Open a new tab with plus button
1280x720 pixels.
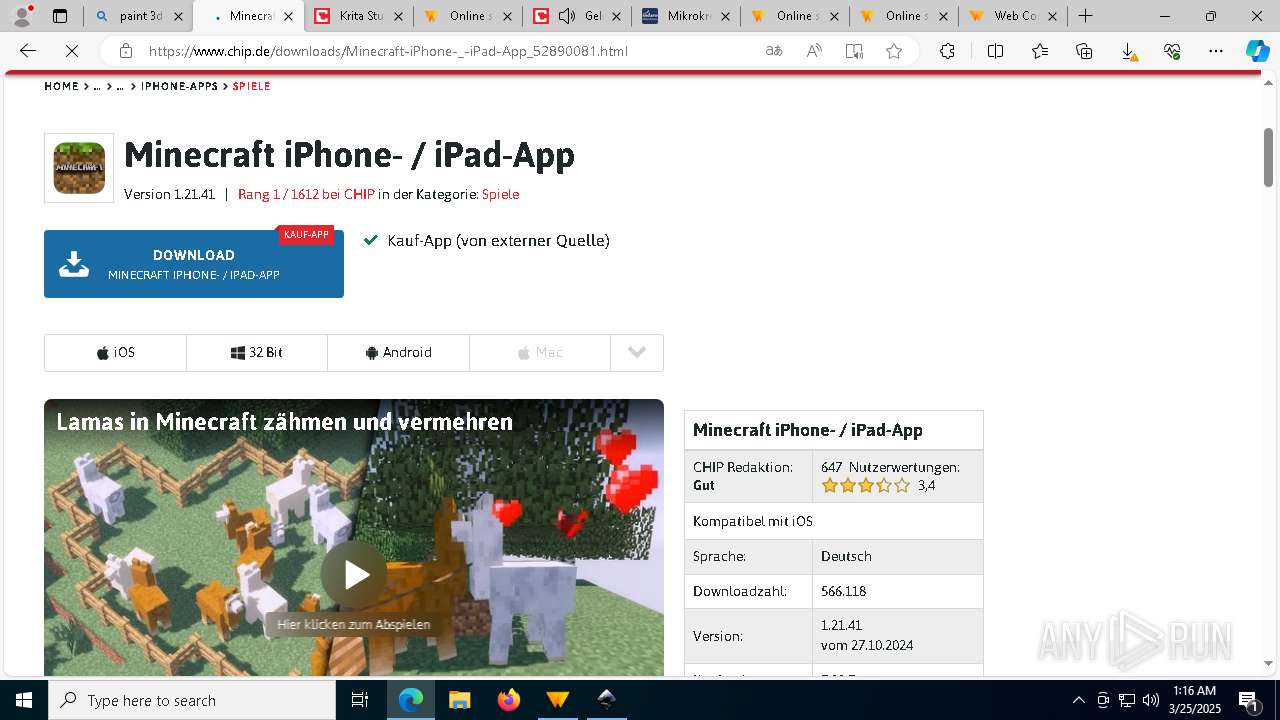click(1085, 16)
